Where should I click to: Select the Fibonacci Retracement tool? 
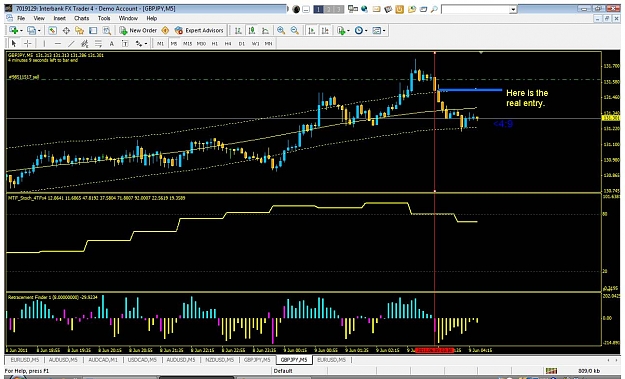point(98,43)
